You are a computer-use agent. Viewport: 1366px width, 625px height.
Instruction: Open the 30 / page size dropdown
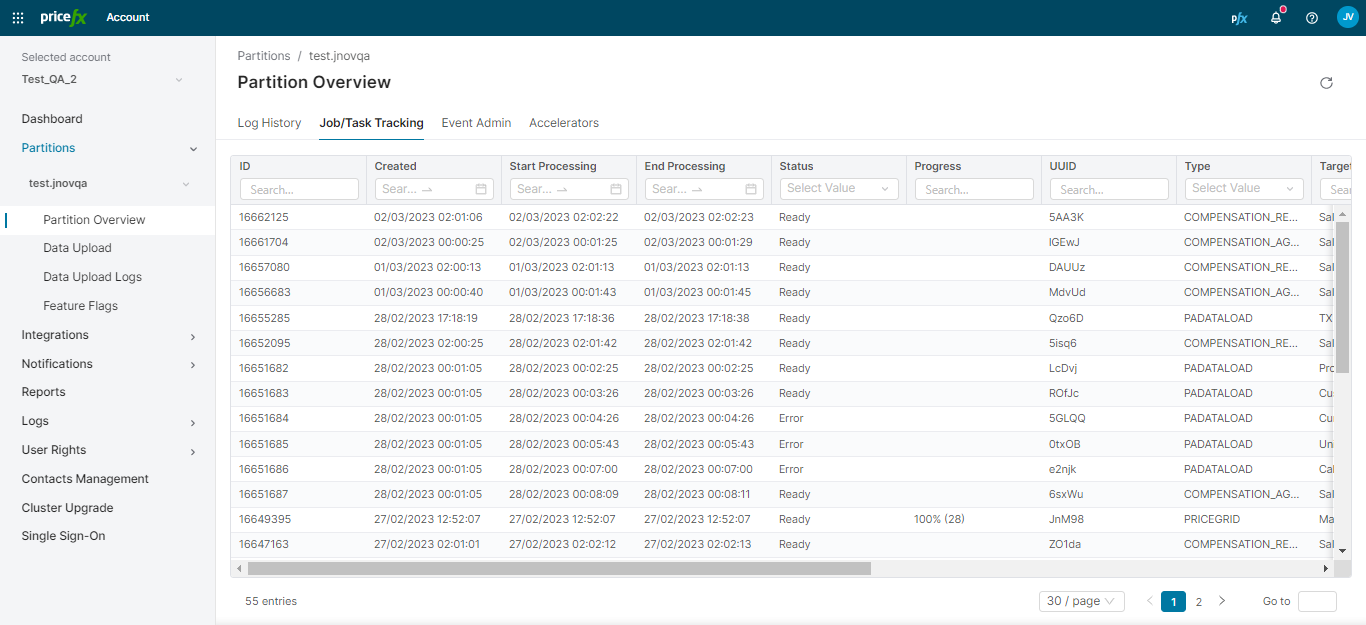[1082, 601]
